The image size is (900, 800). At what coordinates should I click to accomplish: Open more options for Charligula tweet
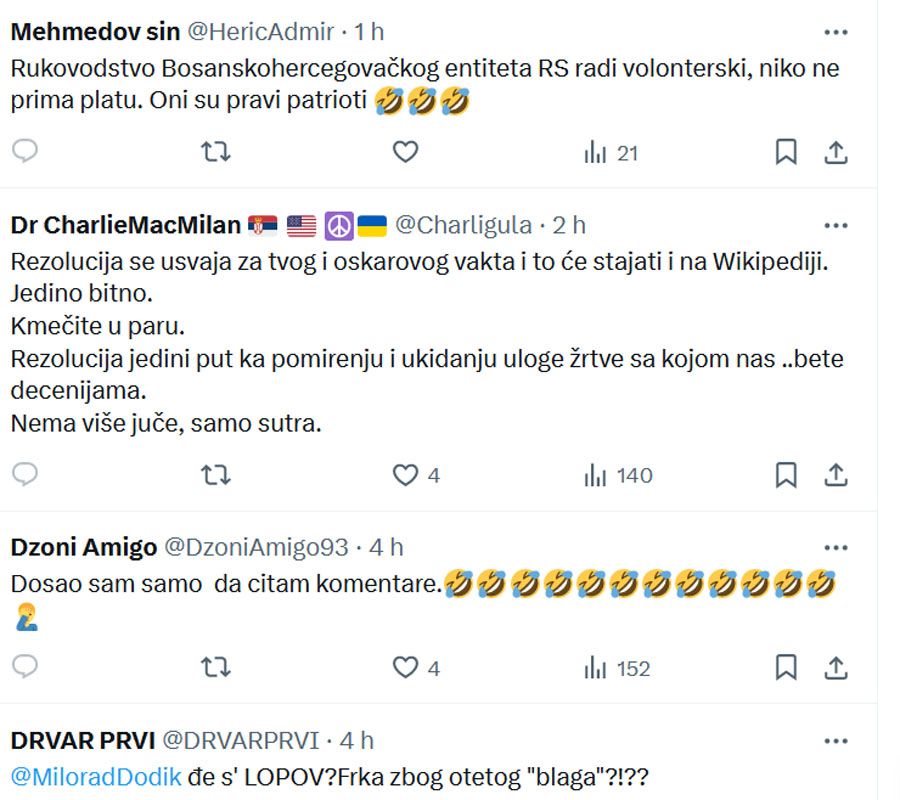pyautogui.click(x=836, y=226)
